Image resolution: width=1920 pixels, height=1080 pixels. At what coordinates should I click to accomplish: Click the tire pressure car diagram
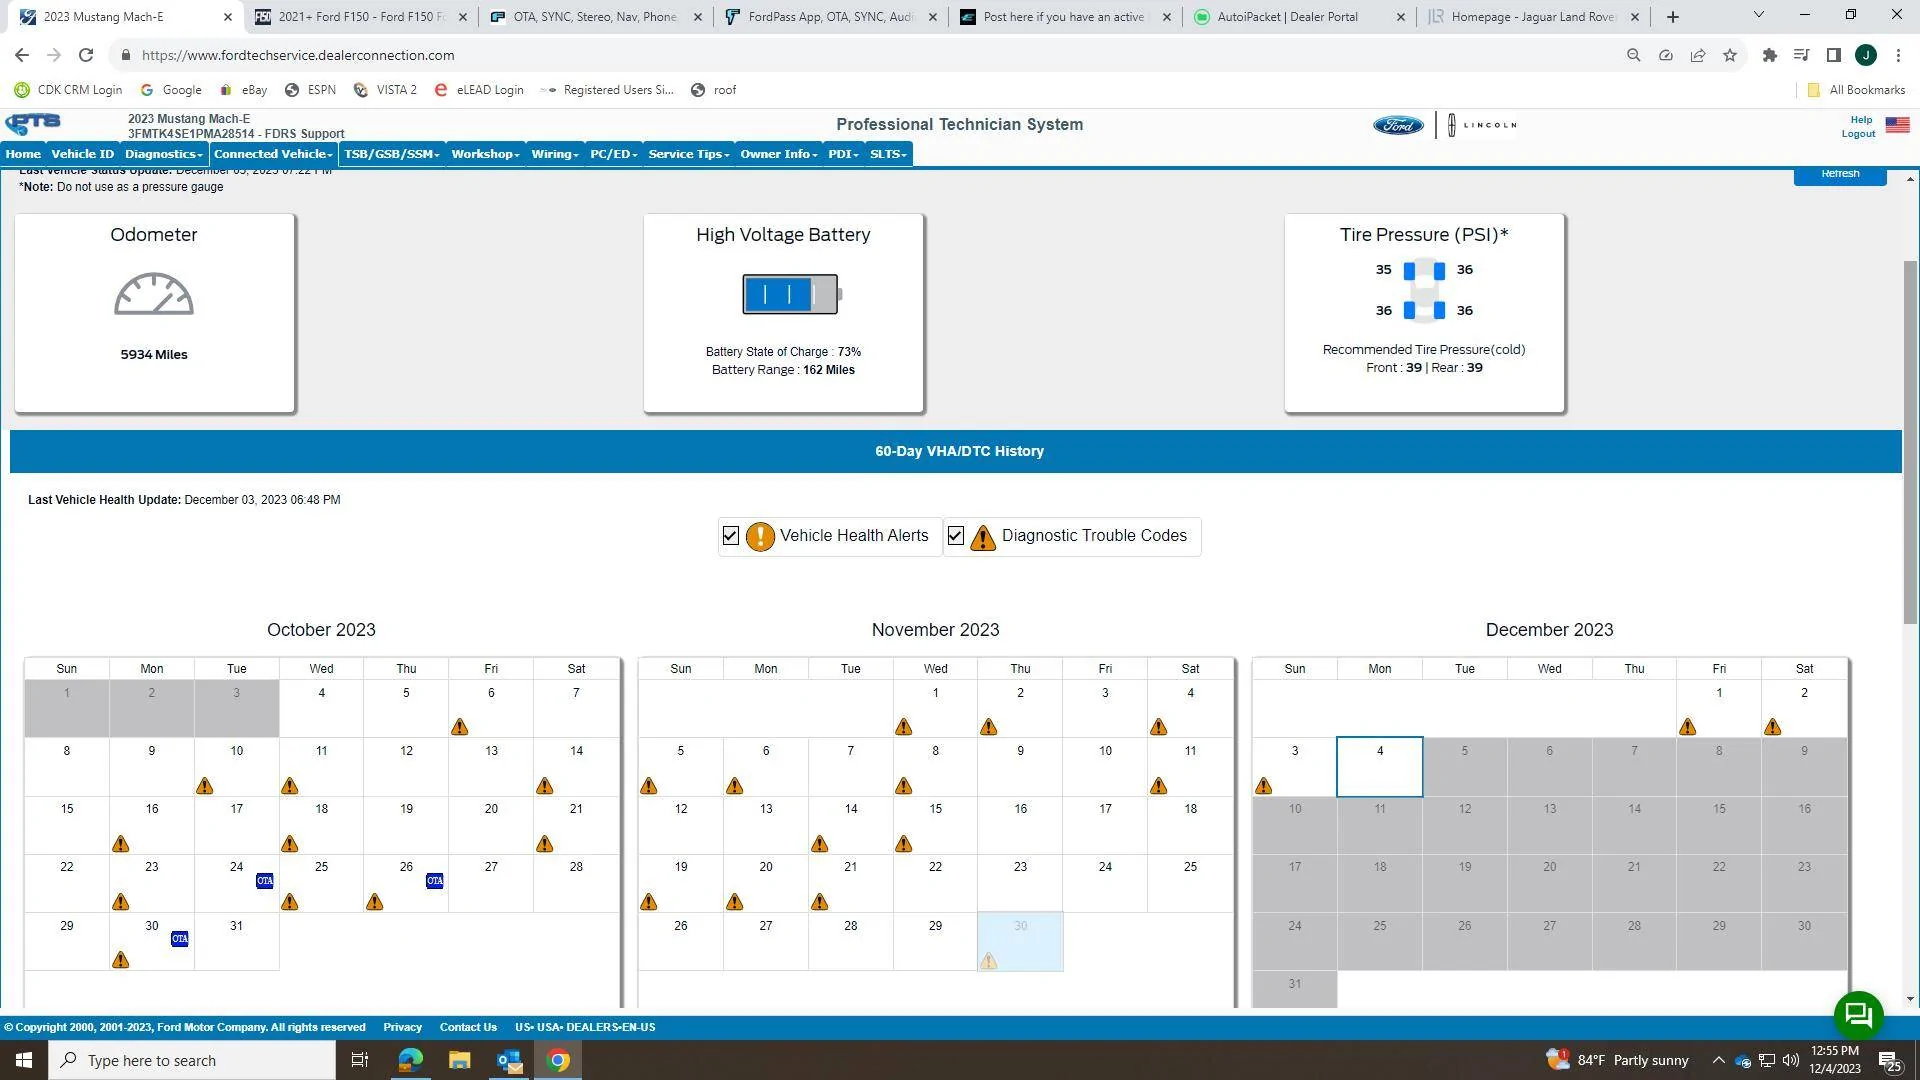tap(1424, 290)
